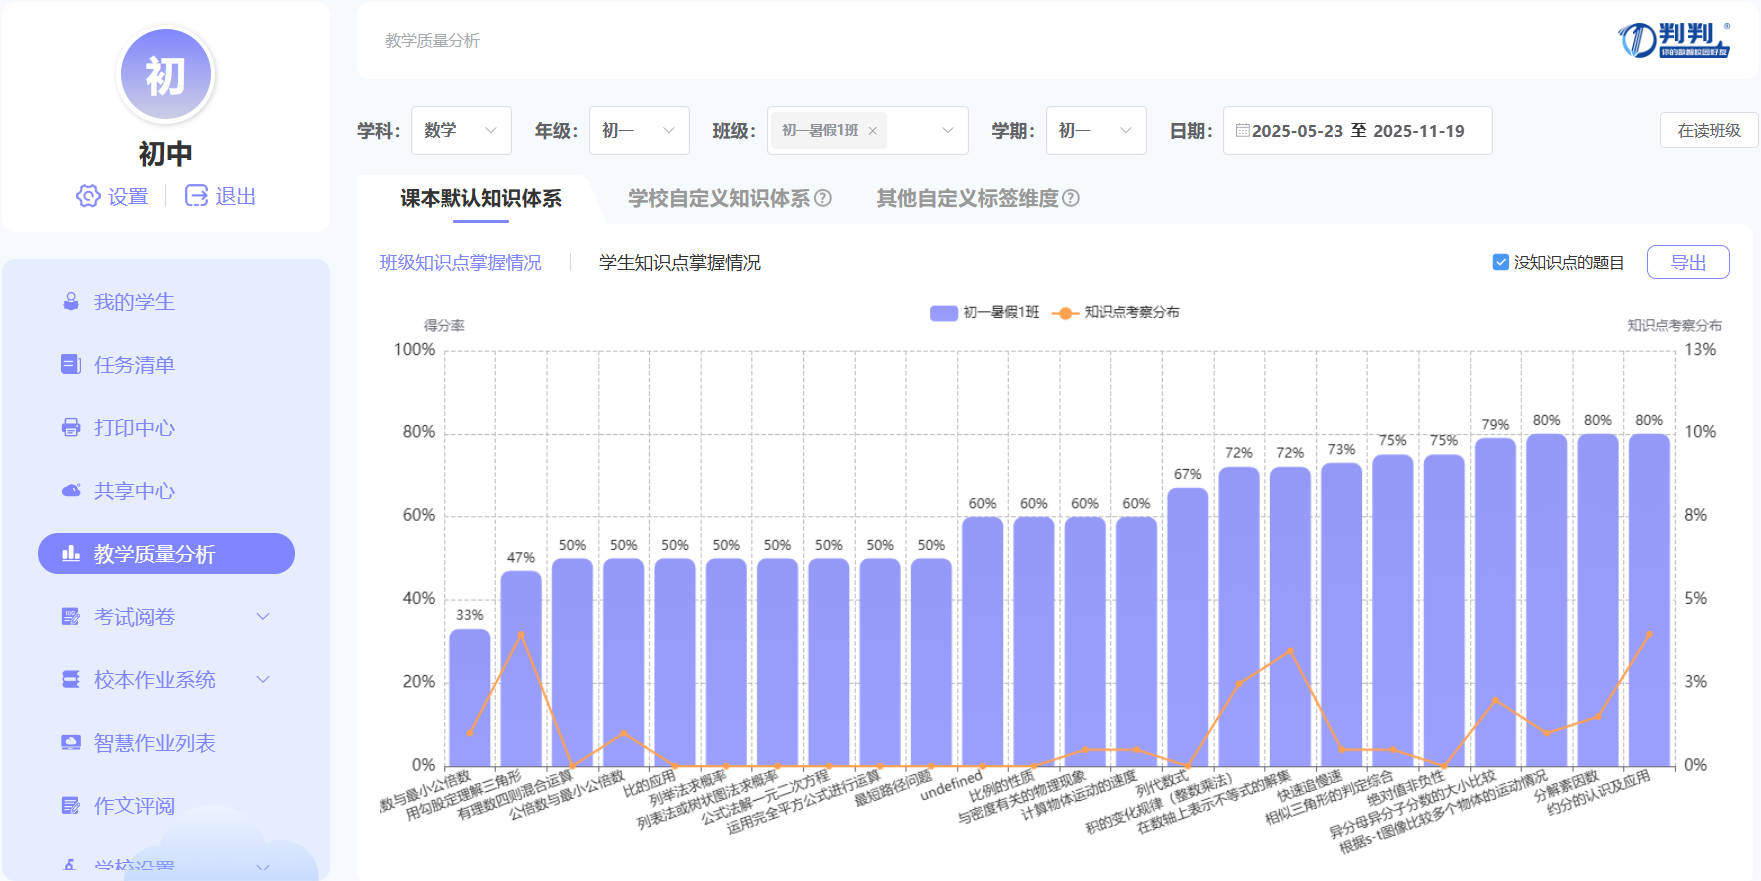Click the 打印中心 printer icon

point(71,428)
